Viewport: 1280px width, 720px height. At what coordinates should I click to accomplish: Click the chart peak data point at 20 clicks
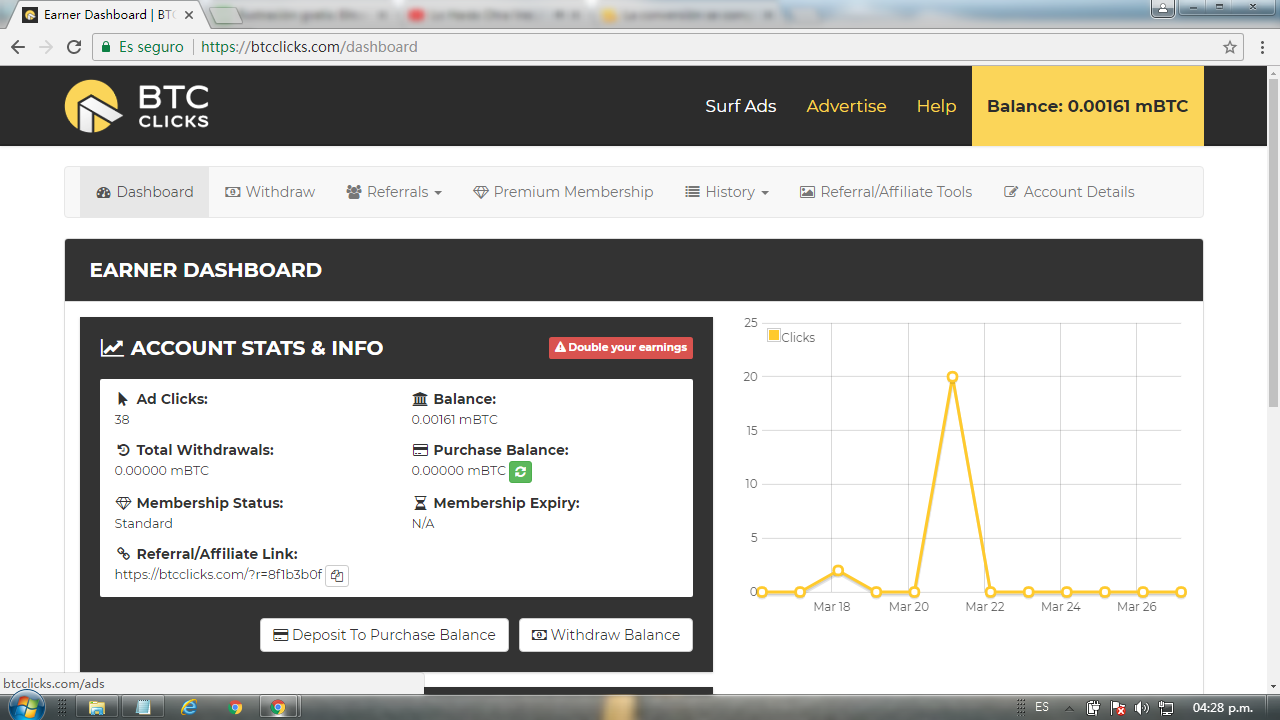952,377
